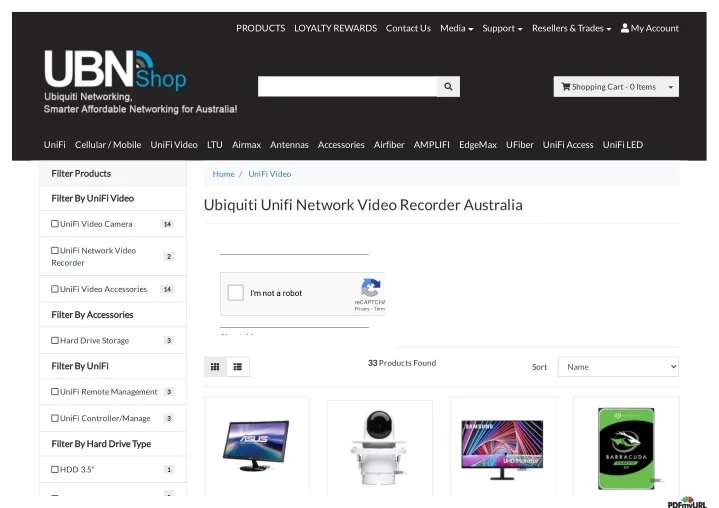This screenshot has width=719, height=508.
Task: Open the ASUS monitor product thumbnail
Action: 256,446
